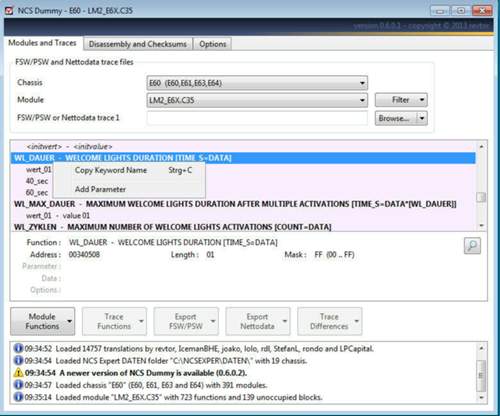The width and height of the screenshot is (500, 416).
Task: Click the Mask value FF (00 .. FF)
Action: tap(334, 255)
